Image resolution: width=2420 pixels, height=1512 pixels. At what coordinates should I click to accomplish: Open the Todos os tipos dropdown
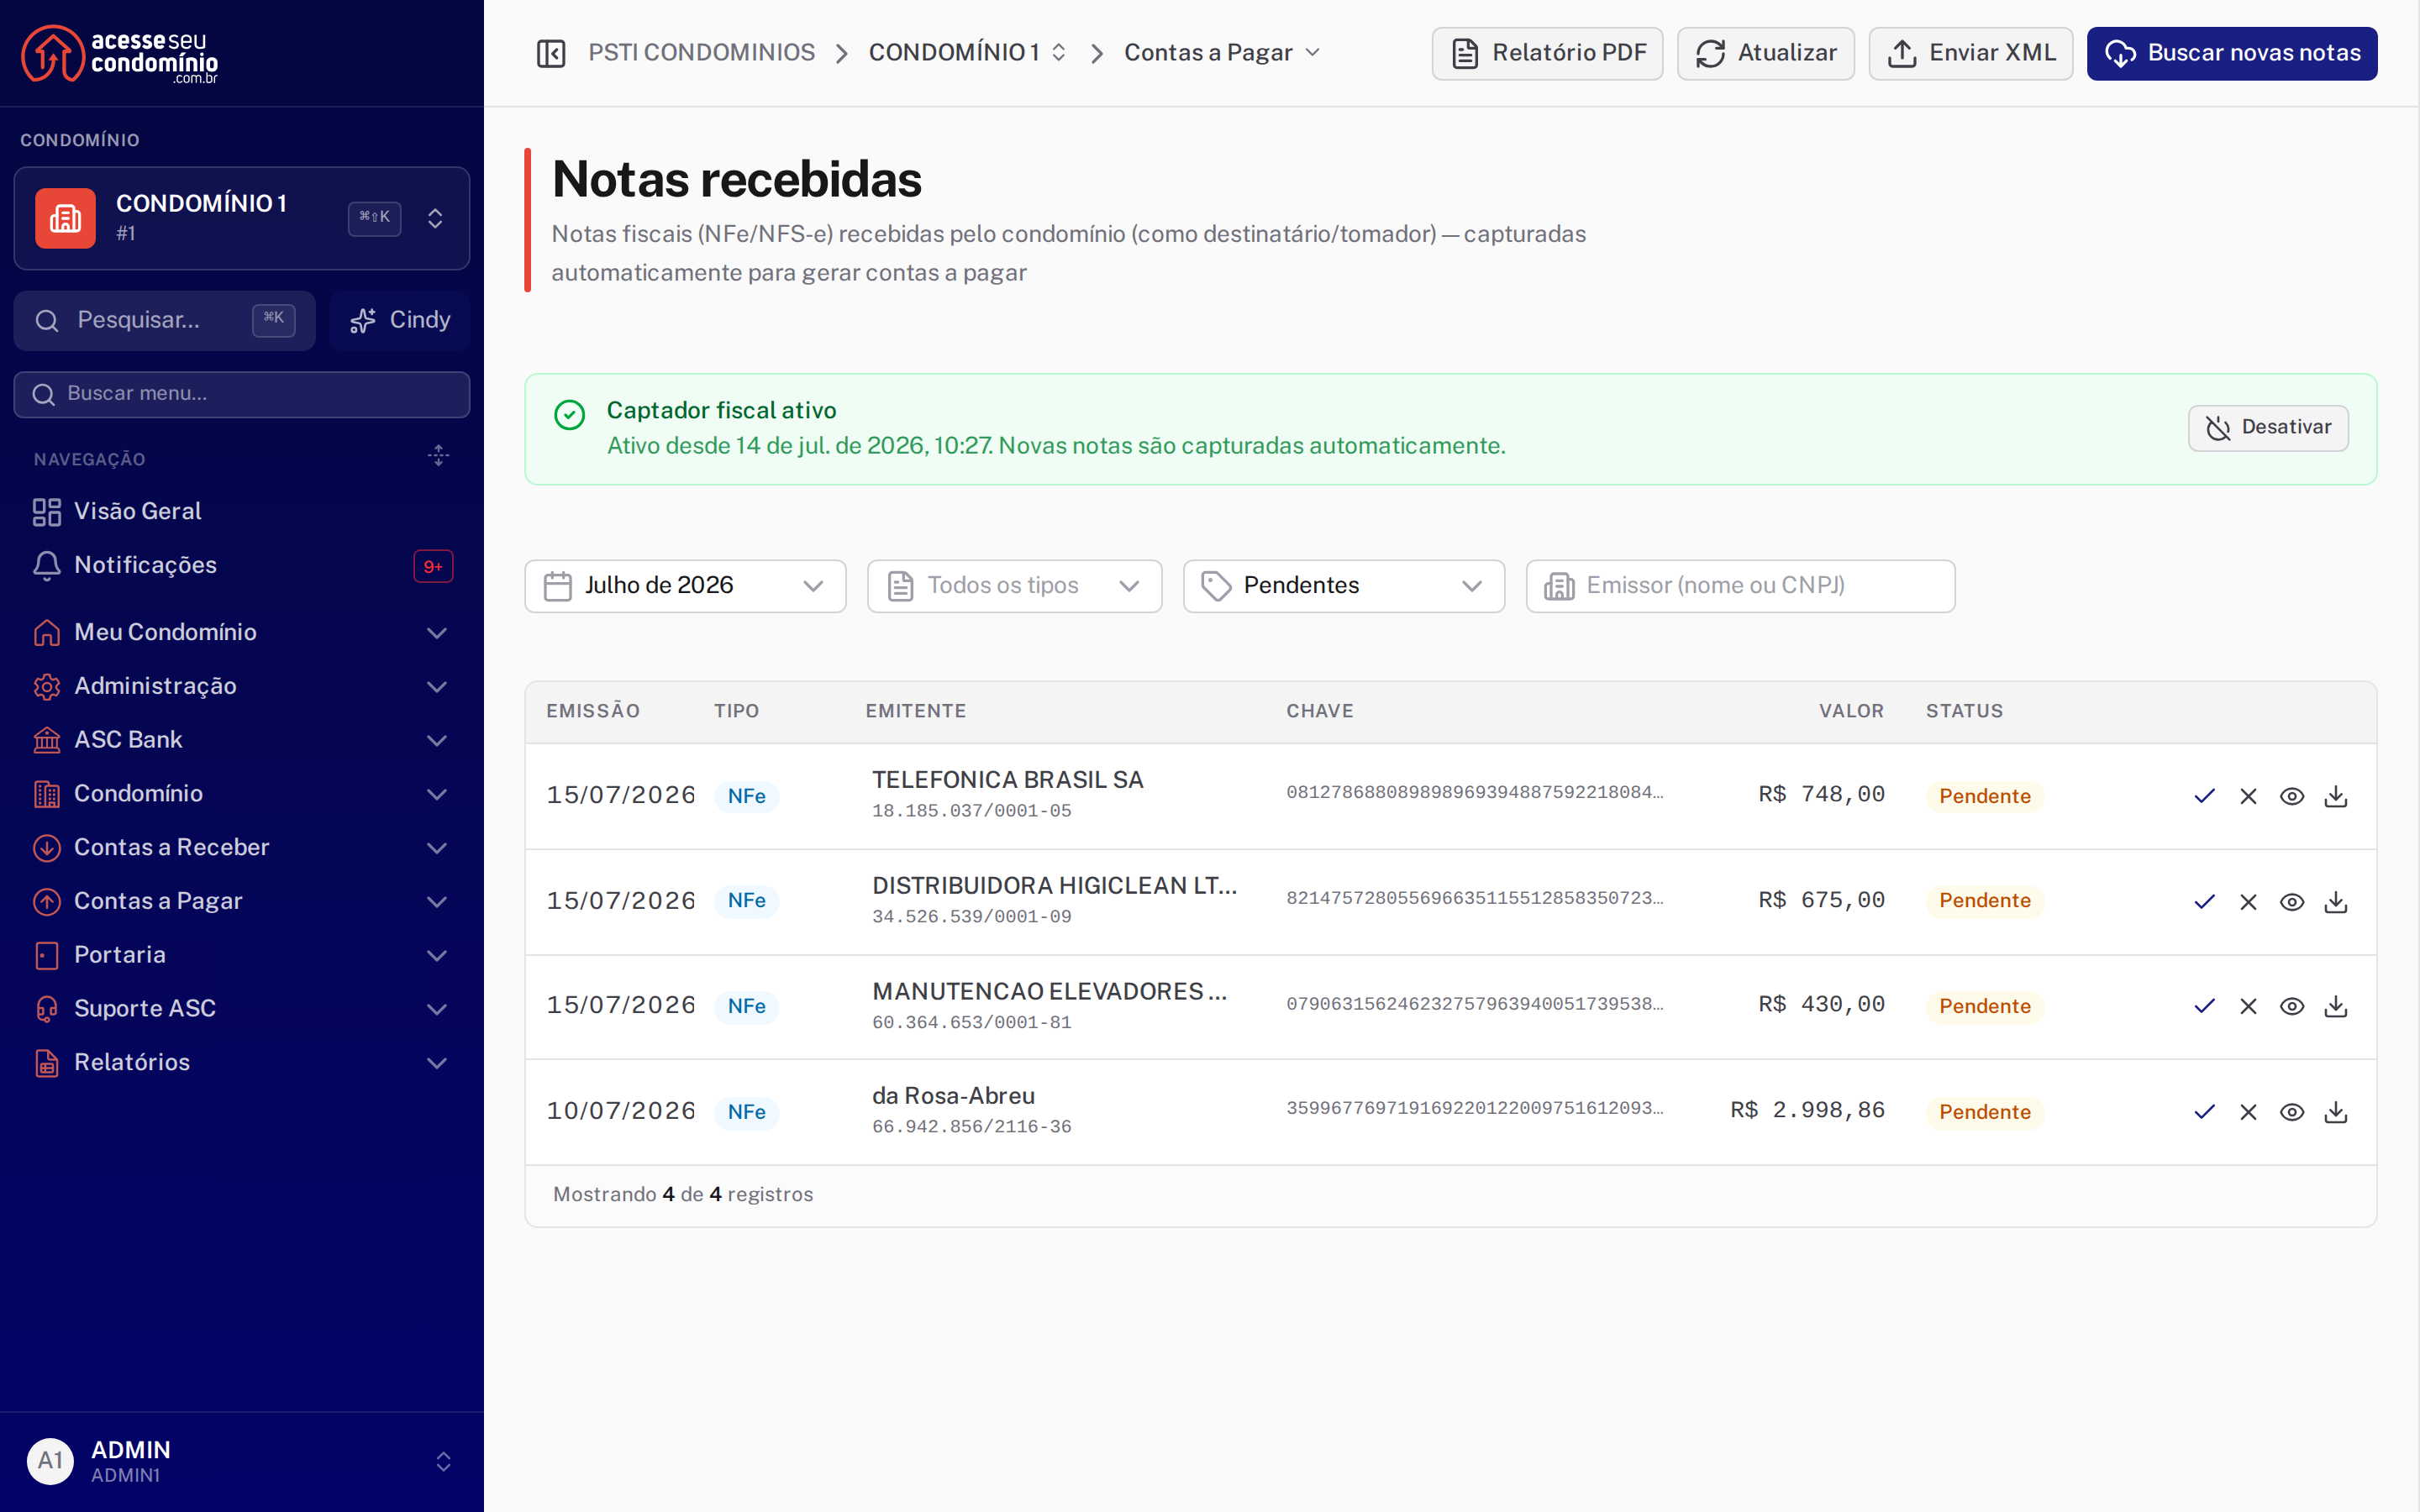click(1014, 586)
